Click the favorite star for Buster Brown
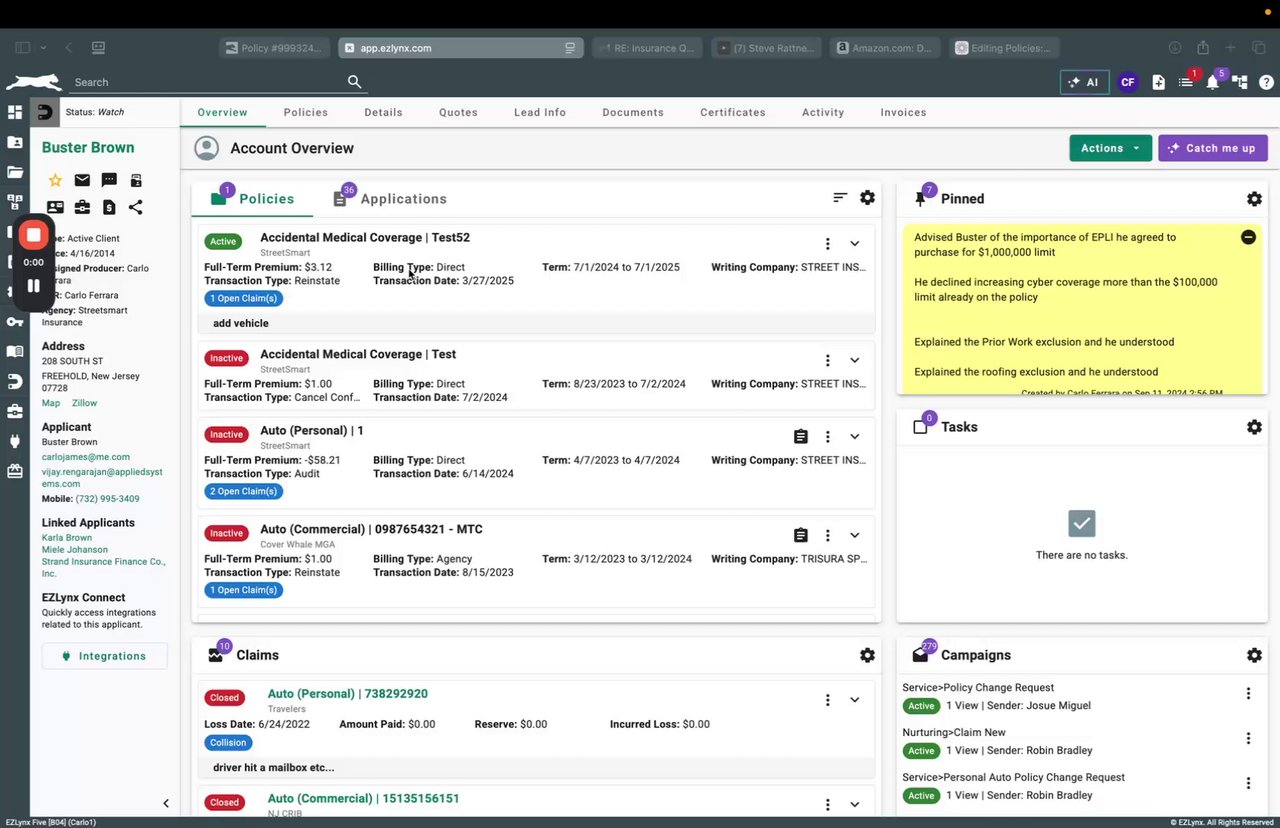 click(x=55, y=180)
